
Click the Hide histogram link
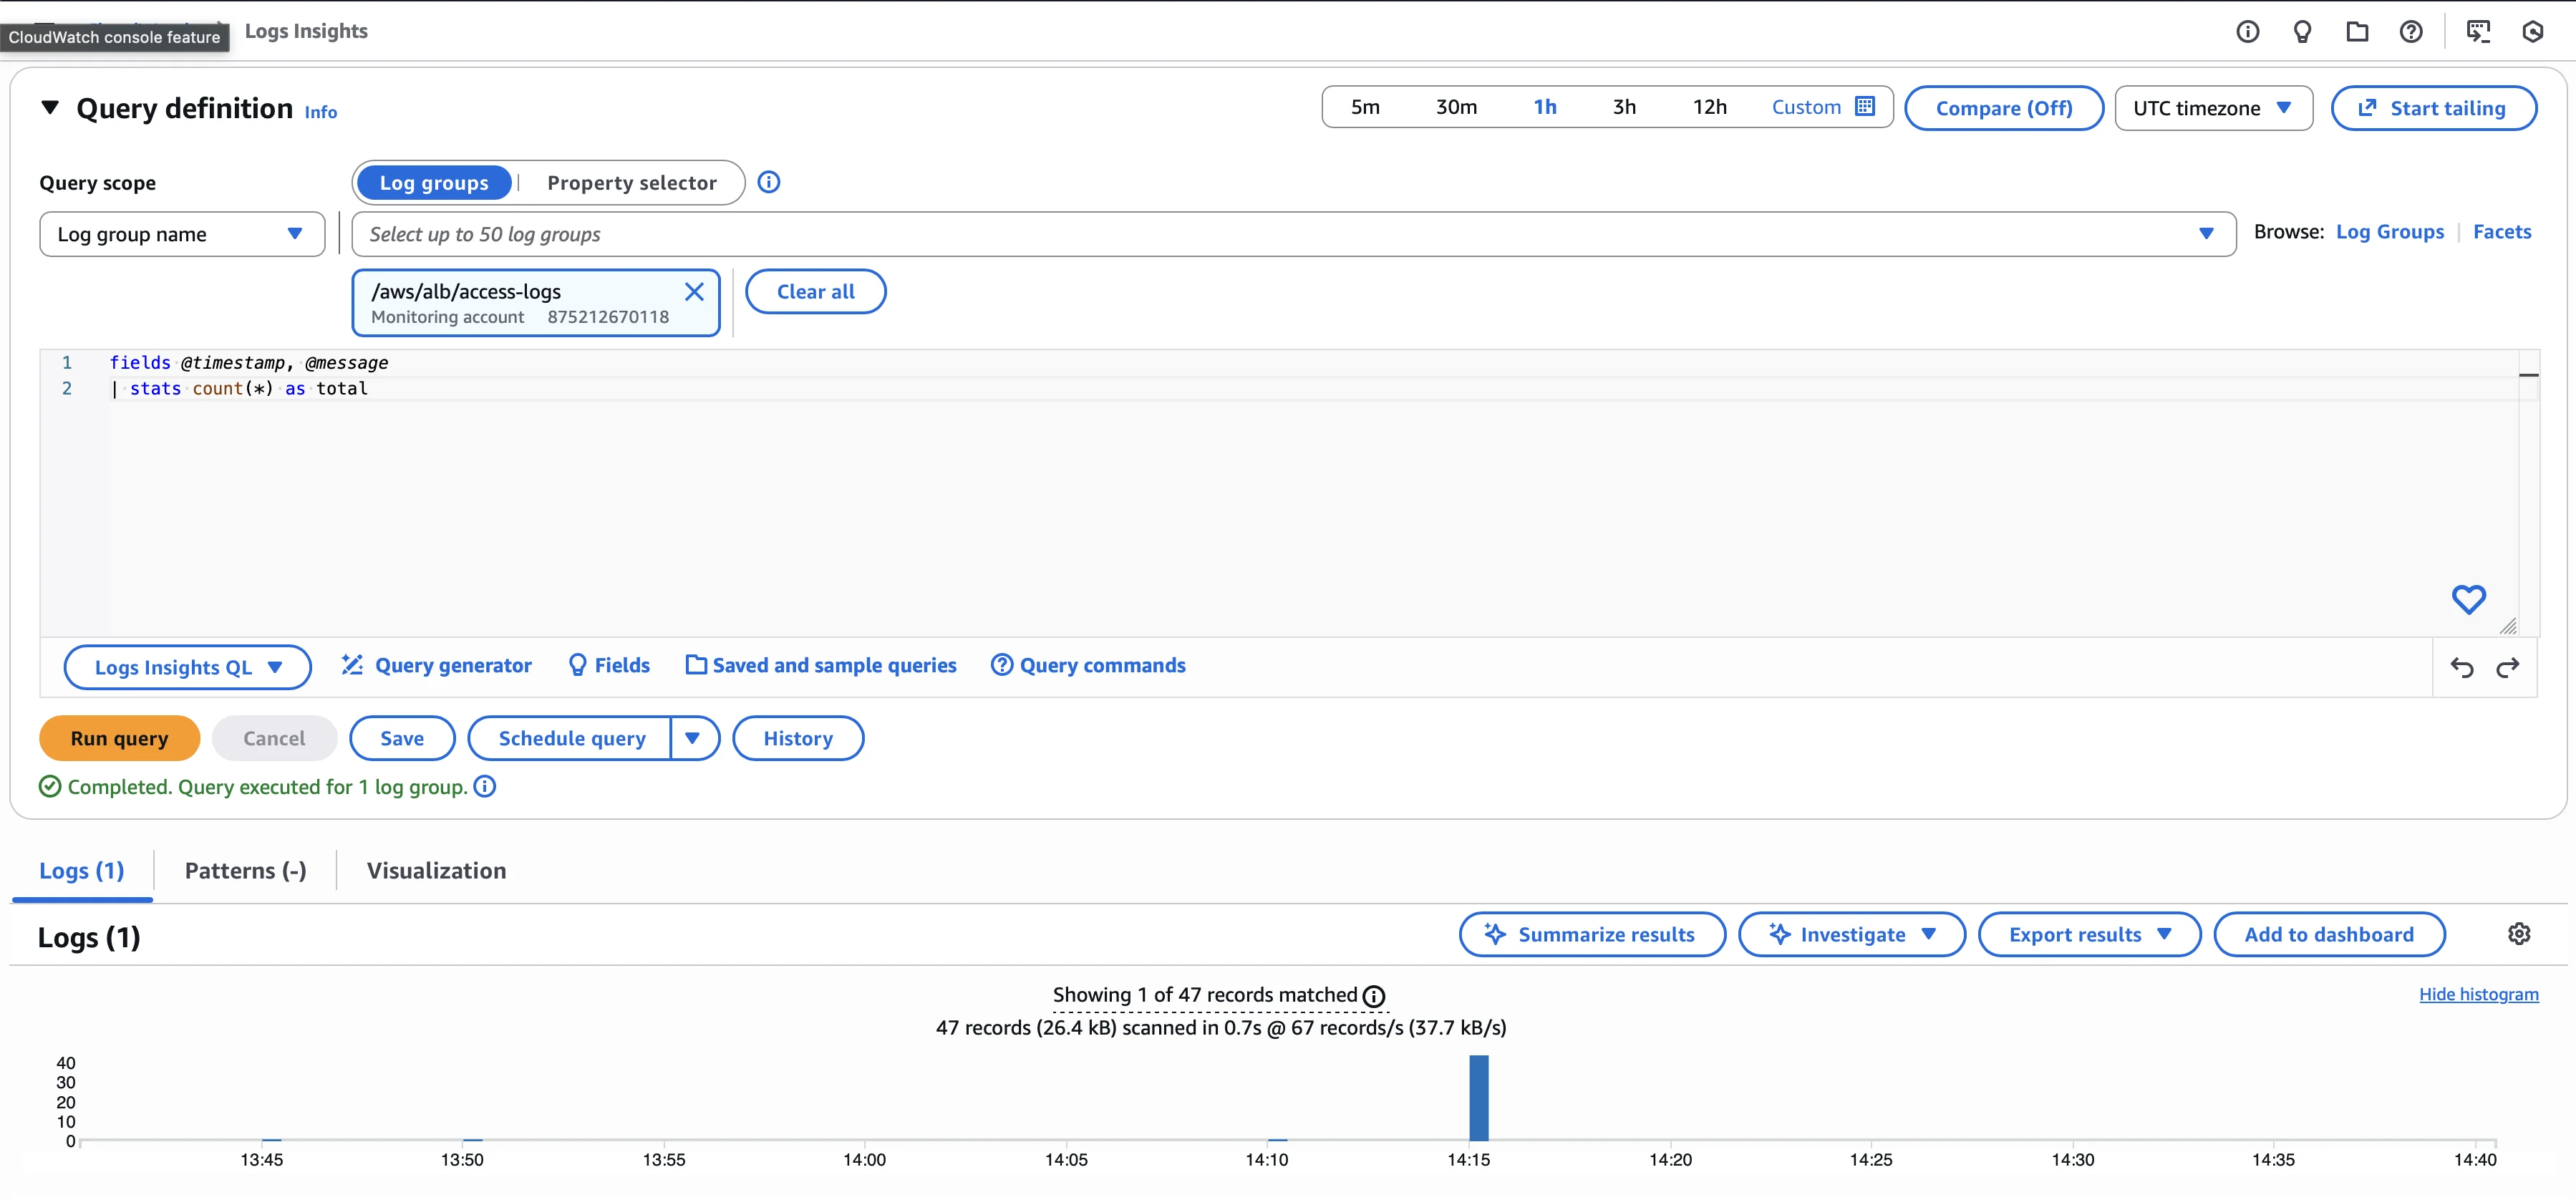point(2478,994)
